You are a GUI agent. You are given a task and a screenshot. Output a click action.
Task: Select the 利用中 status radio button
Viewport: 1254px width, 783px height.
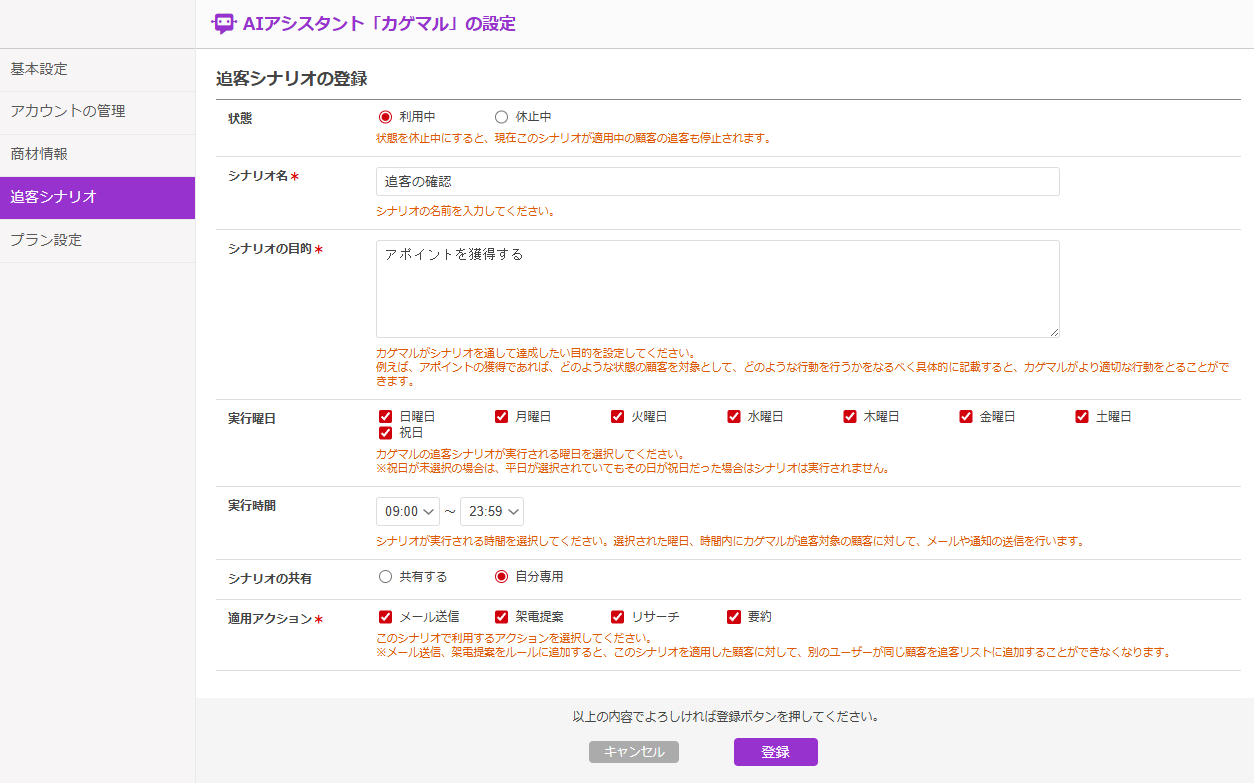pos(385,117)
